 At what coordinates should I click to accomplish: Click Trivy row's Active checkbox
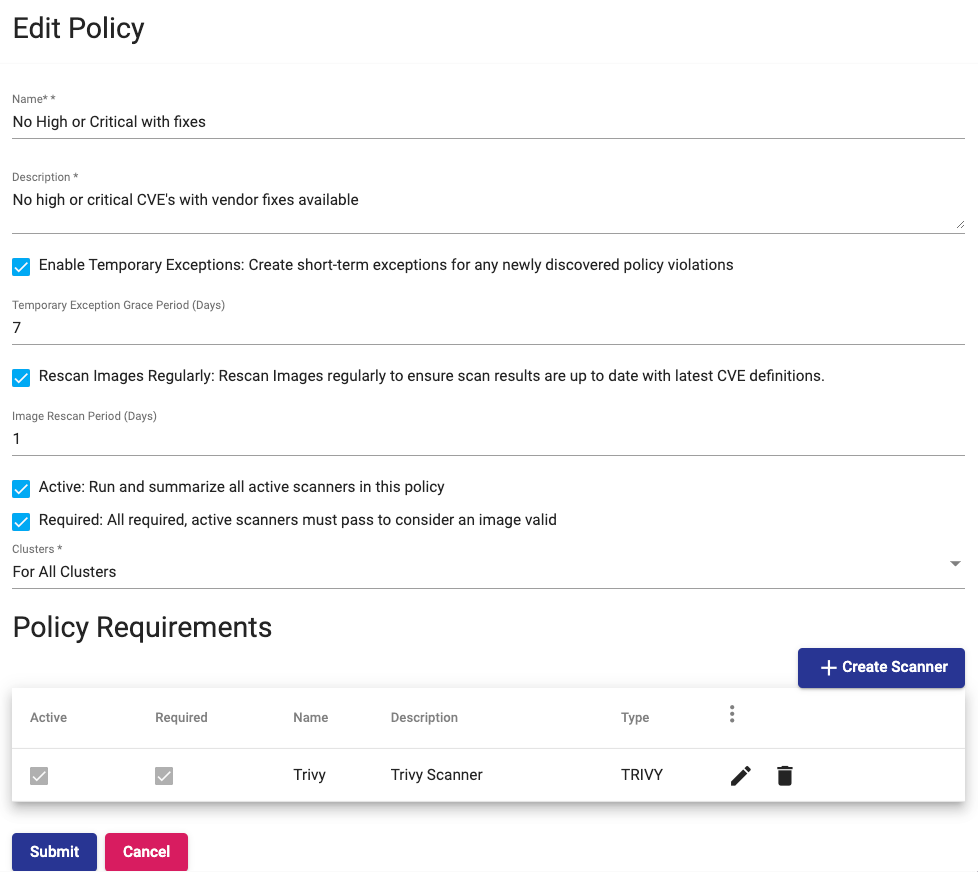tap(39, 776)
